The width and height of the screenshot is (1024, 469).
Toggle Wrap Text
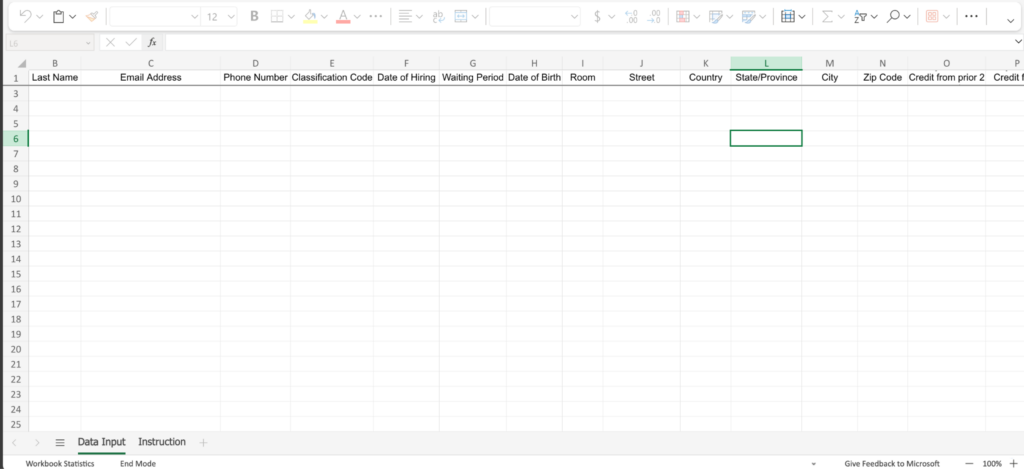pyautogui.click(x=438, y=16)
